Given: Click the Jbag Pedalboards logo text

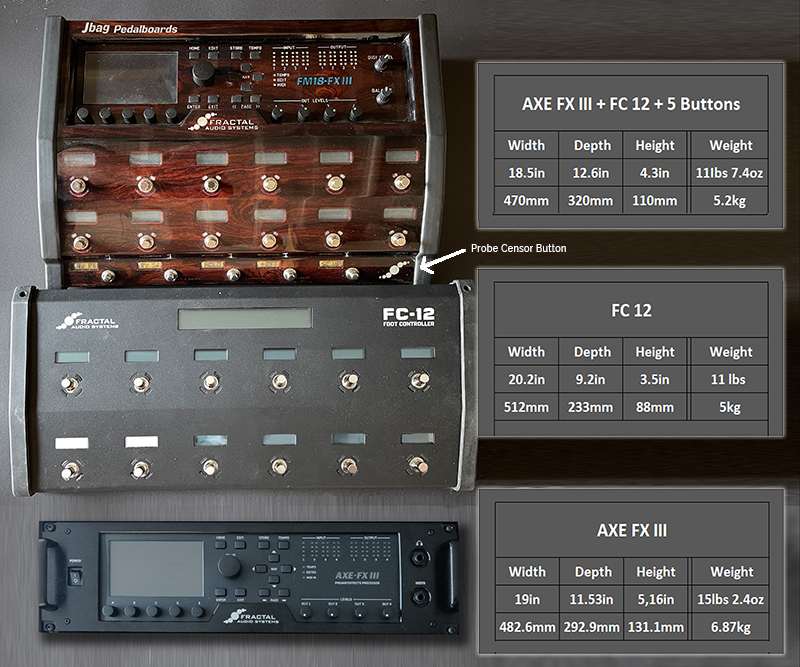Looking at the screenshot, I should coord(130,29).
